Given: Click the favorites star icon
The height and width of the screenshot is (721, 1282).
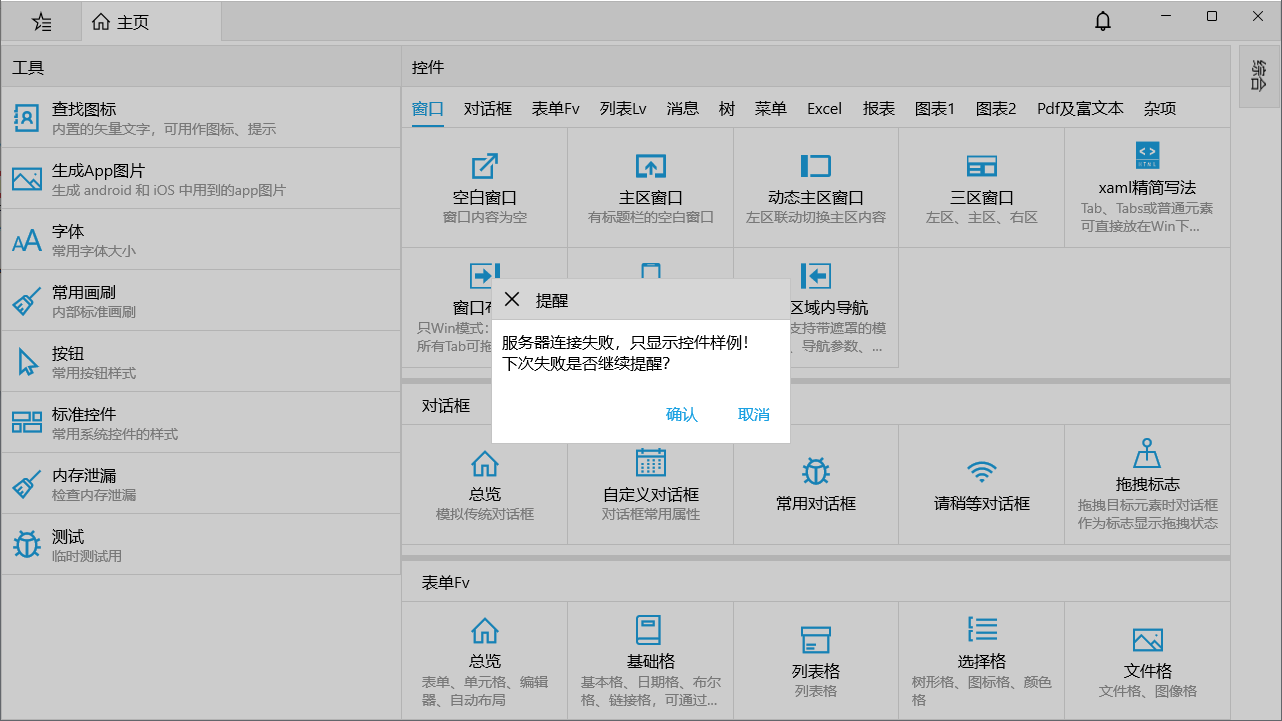Looking at the screenshot, I should pyautogui.click(x=41, y=22).
